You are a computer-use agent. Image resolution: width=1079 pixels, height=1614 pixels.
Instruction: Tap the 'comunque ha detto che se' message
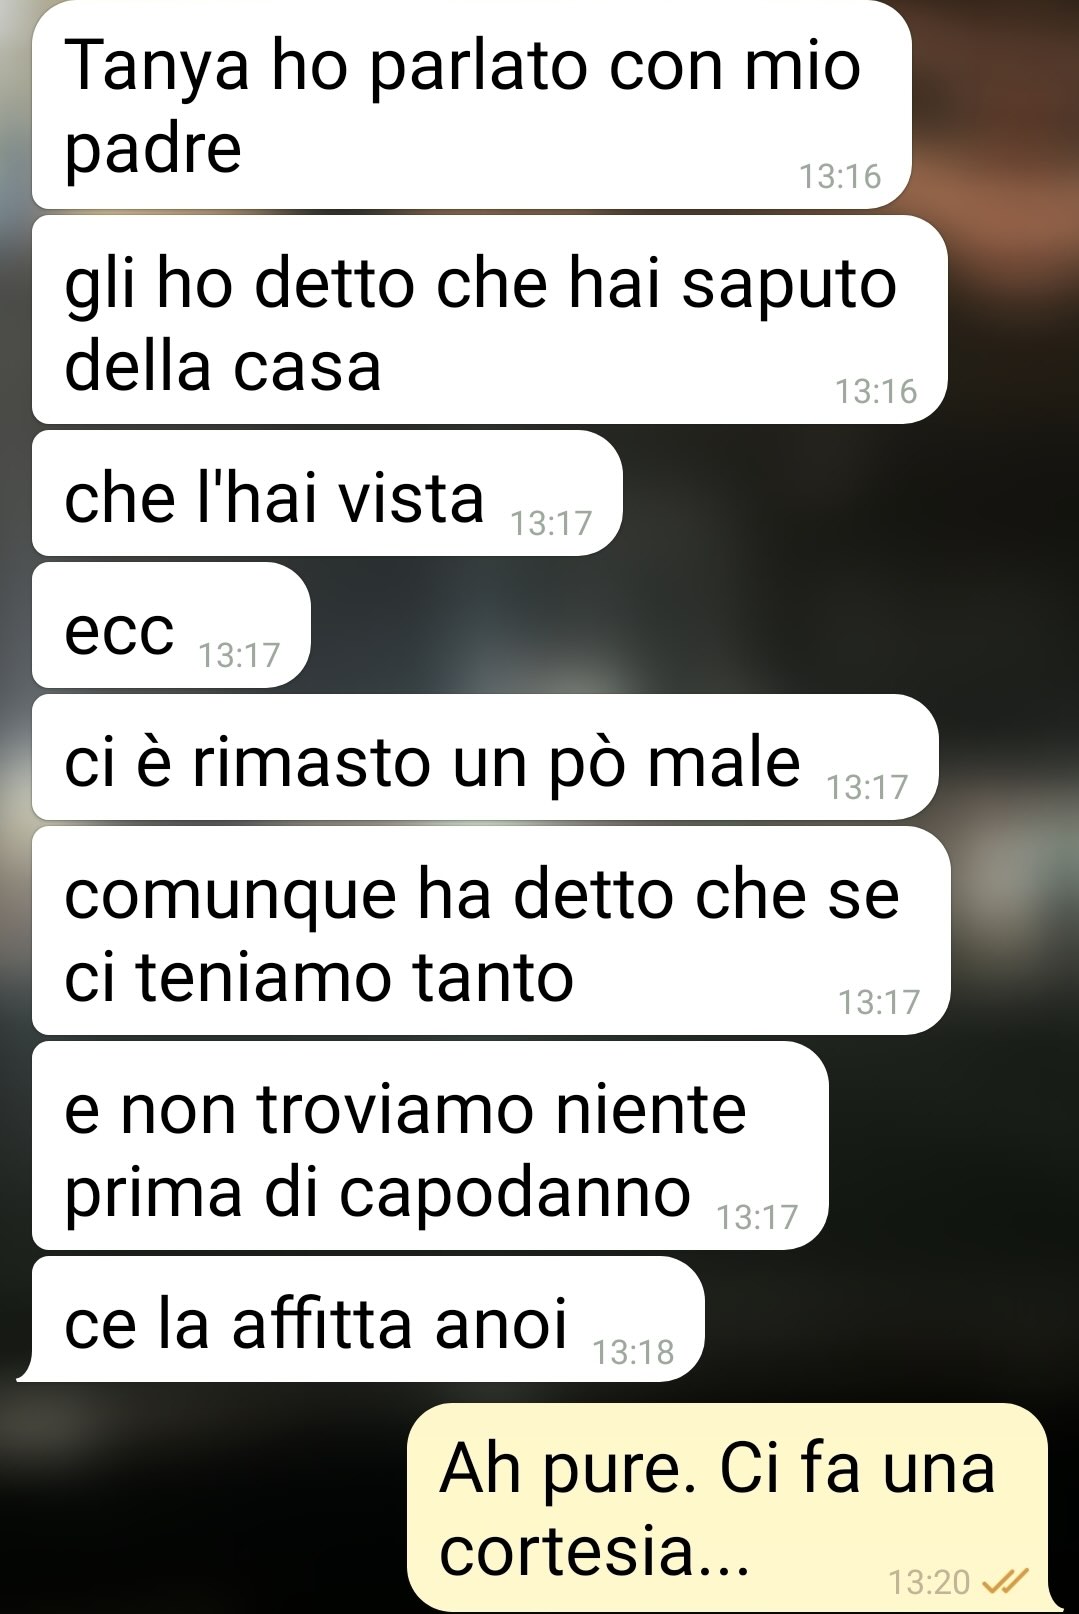[491, 931]
